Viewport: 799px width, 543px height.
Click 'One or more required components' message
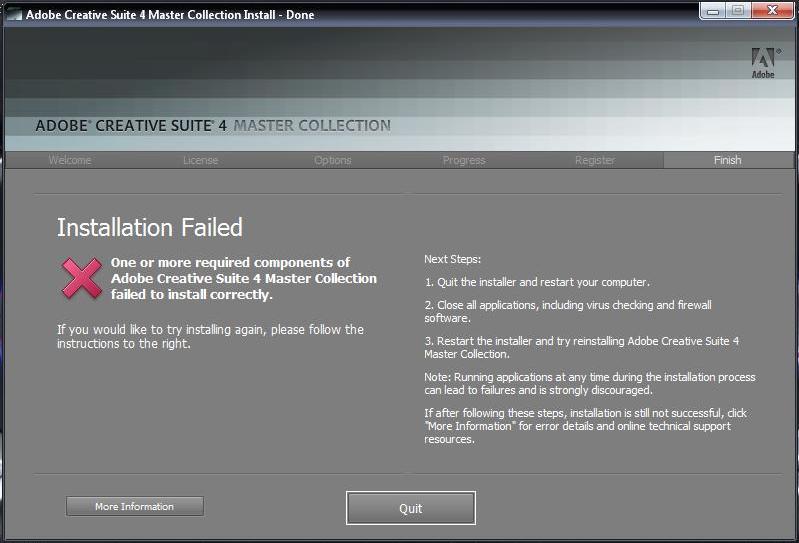click(244, 278)
